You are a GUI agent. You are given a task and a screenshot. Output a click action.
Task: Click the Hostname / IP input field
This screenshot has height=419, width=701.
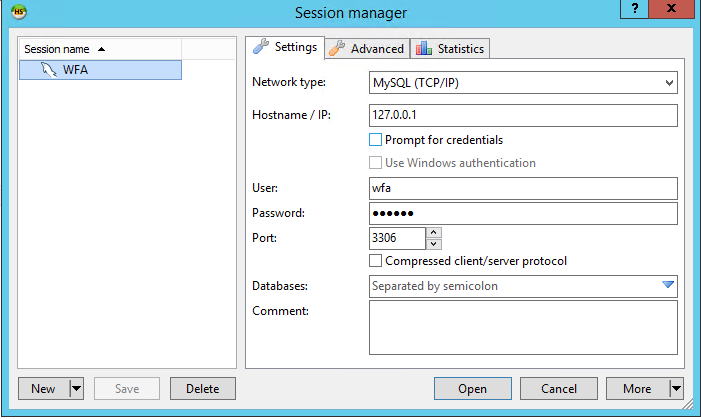coord(523,115)
